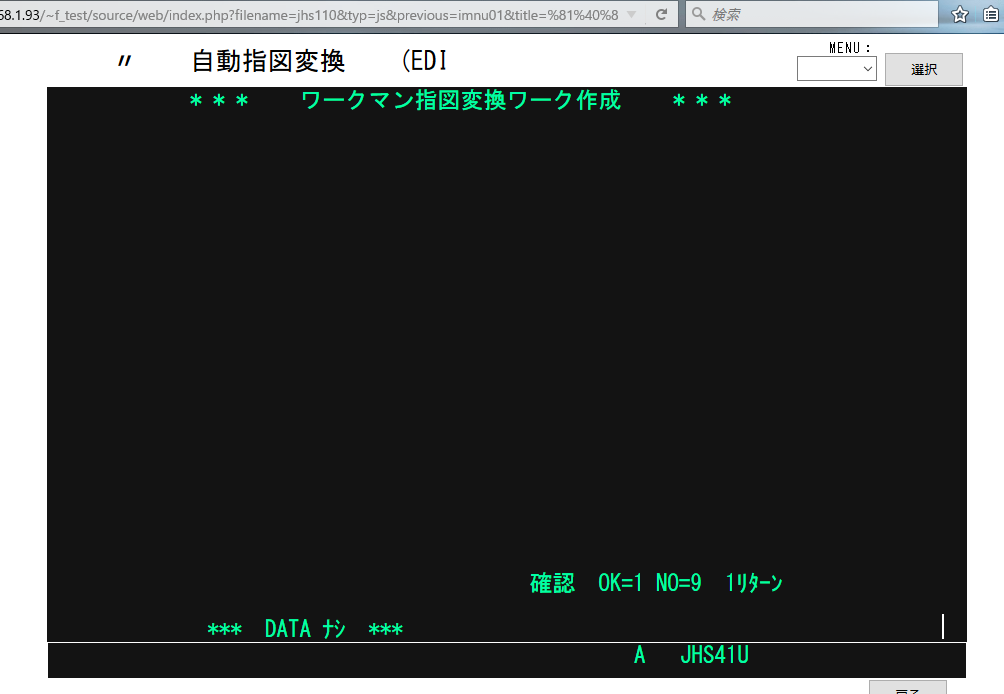Click the 1リターン text in prompt

(x=754, y=583)
